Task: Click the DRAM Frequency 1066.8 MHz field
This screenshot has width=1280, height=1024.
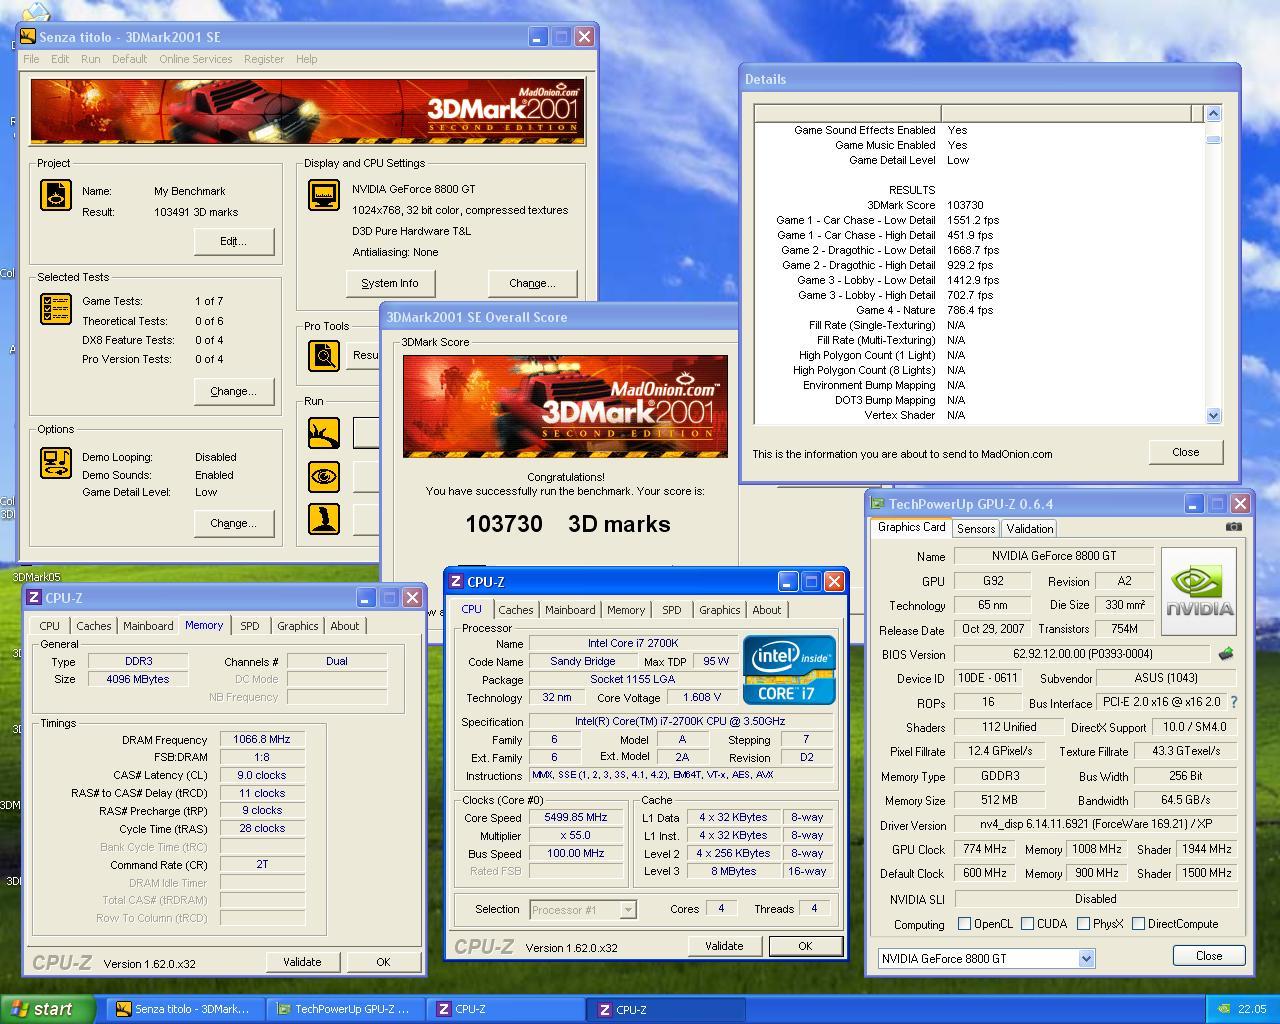Action: click(262, 740)
